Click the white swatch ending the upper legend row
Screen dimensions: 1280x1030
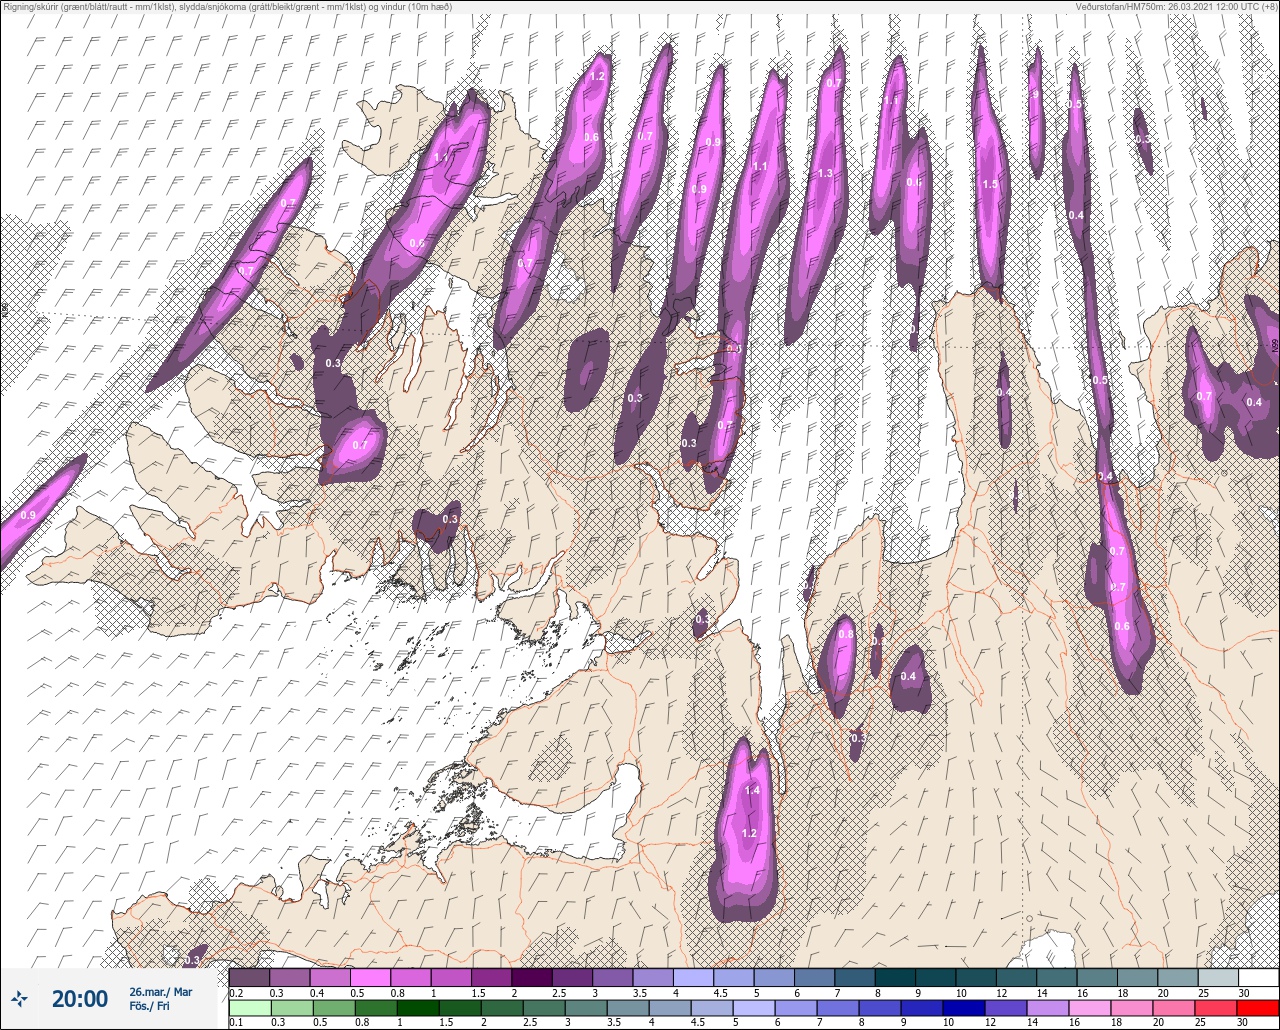[x=1257, y=977]
